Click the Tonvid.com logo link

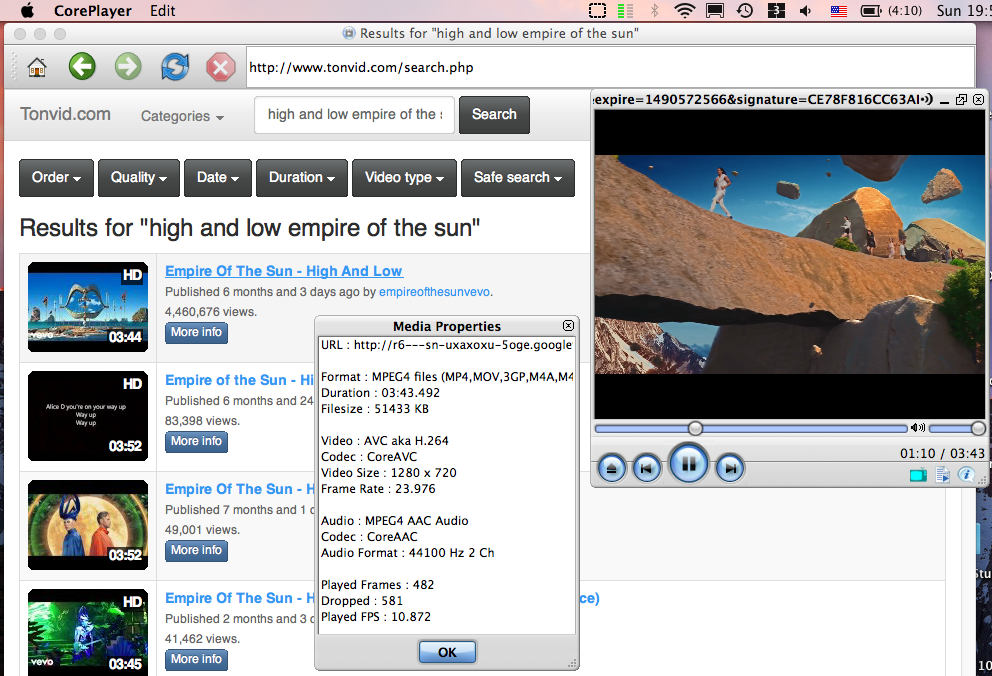pyautogui.click(x=65, y=114)
